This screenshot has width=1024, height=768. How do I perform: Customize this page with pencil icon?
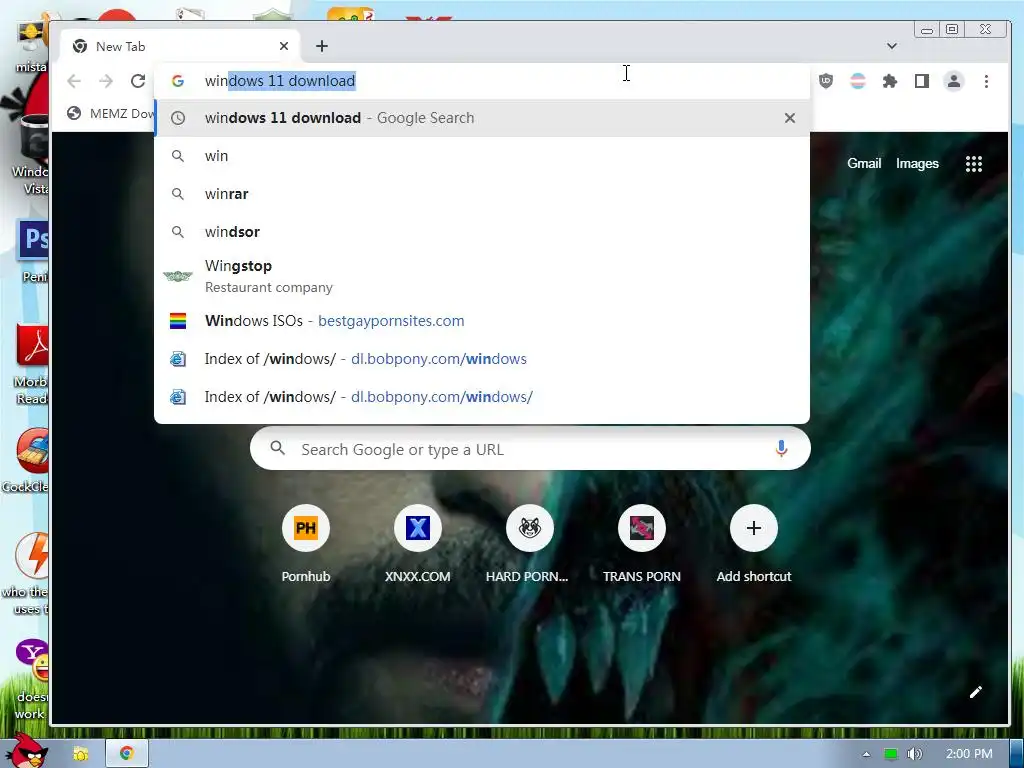coord(976,692)
